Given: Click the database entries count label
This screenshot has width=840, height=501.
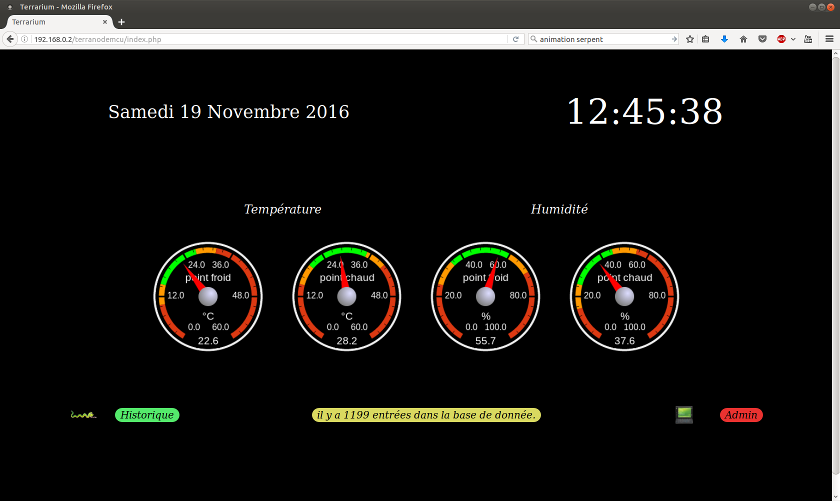Looking at the screenshot, I should (x=426, y=415).
